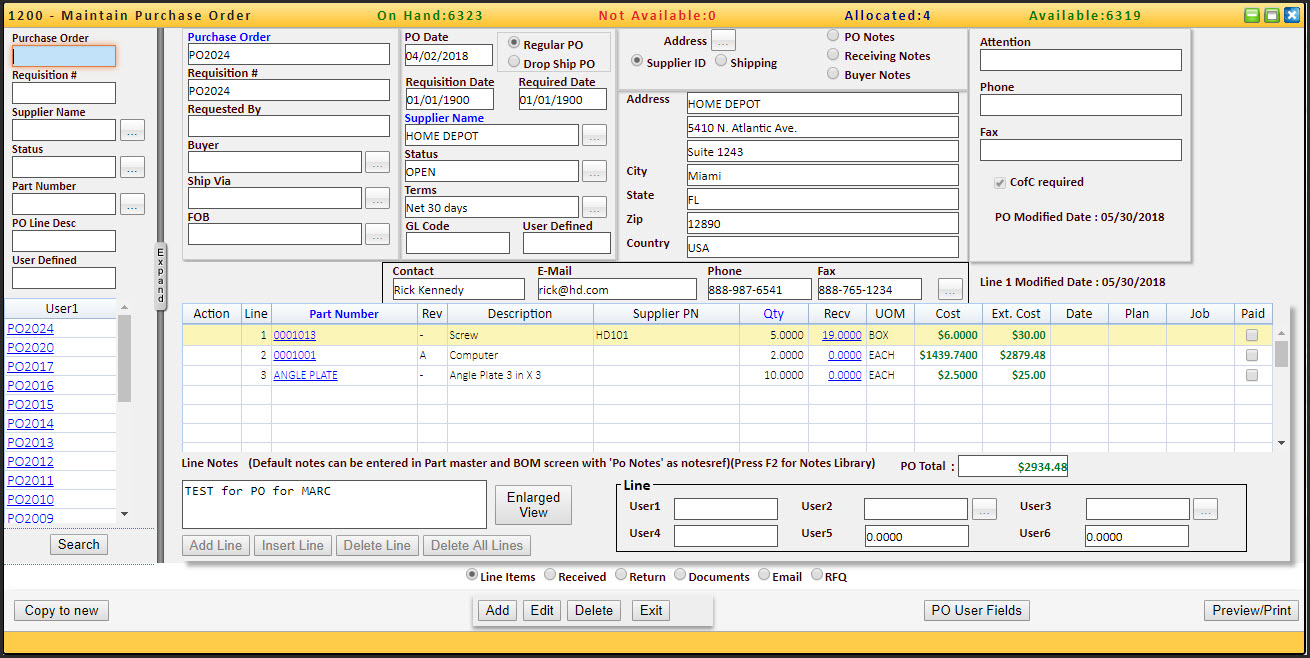
Task: Switch to Line Items view
Action: [472, 575]
